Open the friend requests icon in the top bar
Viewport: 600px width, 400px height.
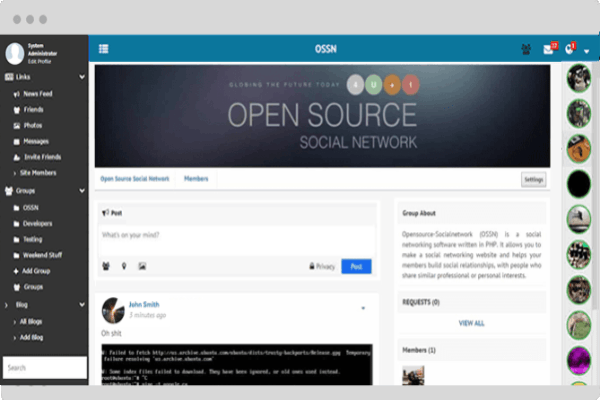click(526, 49)
